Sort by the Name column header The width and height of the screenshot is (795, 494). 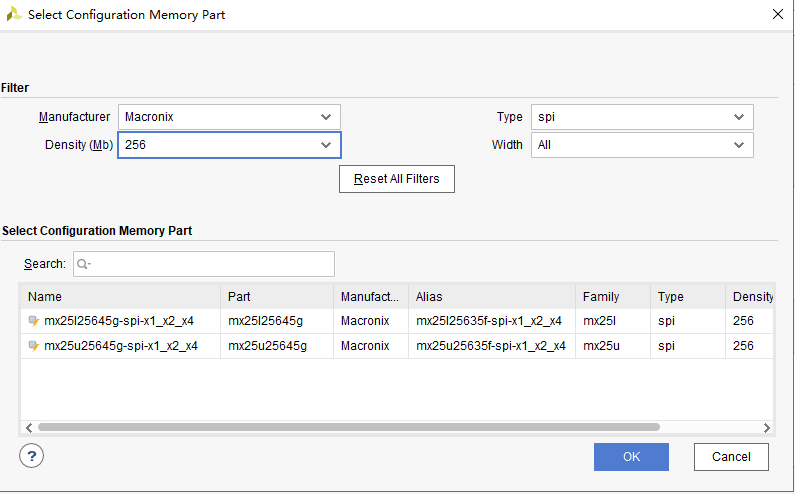coord(120,296)
